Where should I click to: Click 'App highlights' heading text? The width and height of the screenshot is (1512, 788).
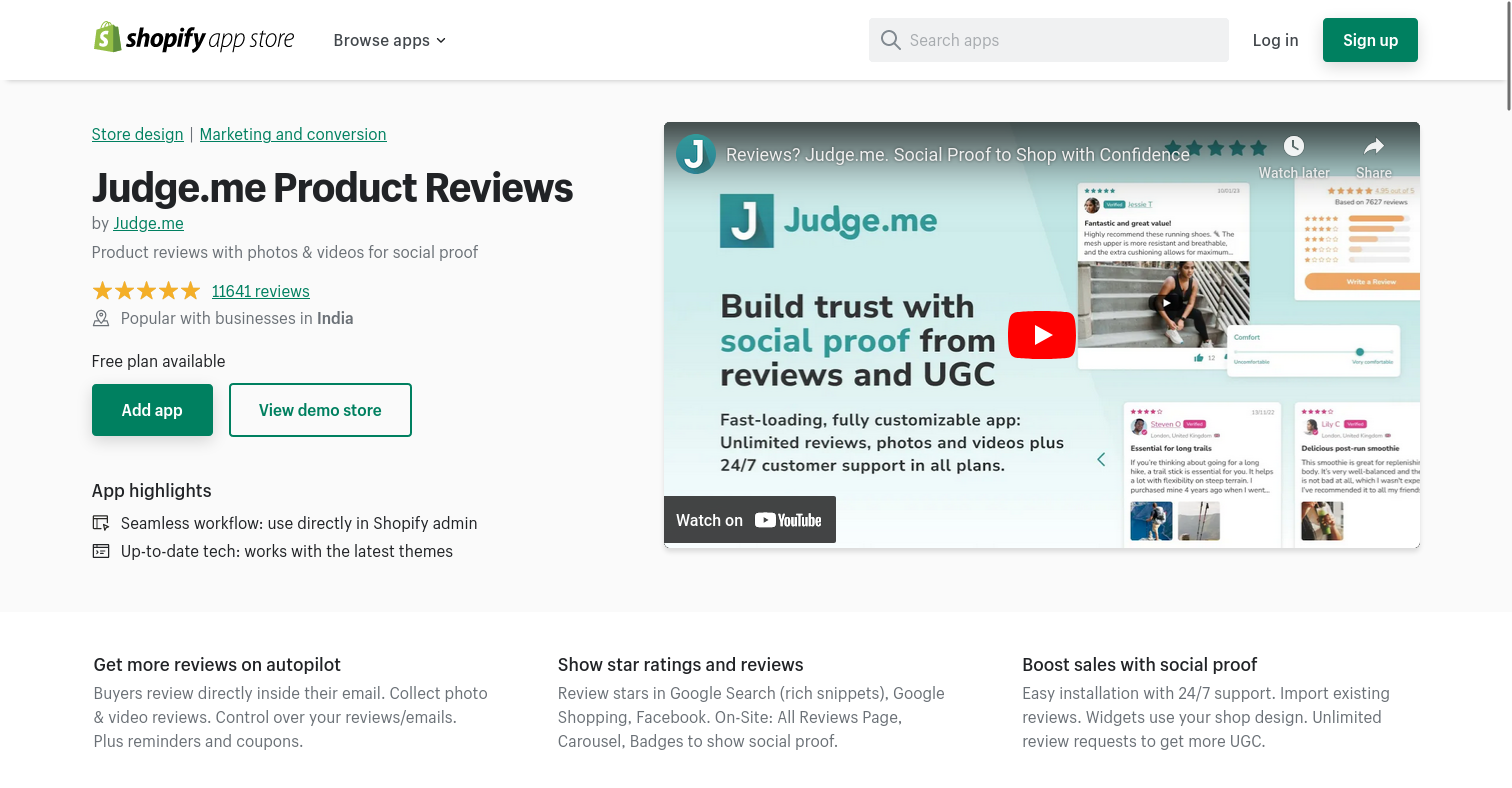[x=151, y=491]
